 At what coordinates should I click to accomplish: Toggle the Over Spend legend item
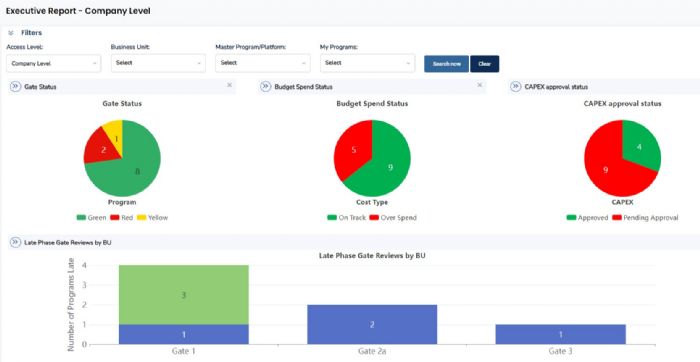[393, 218]
